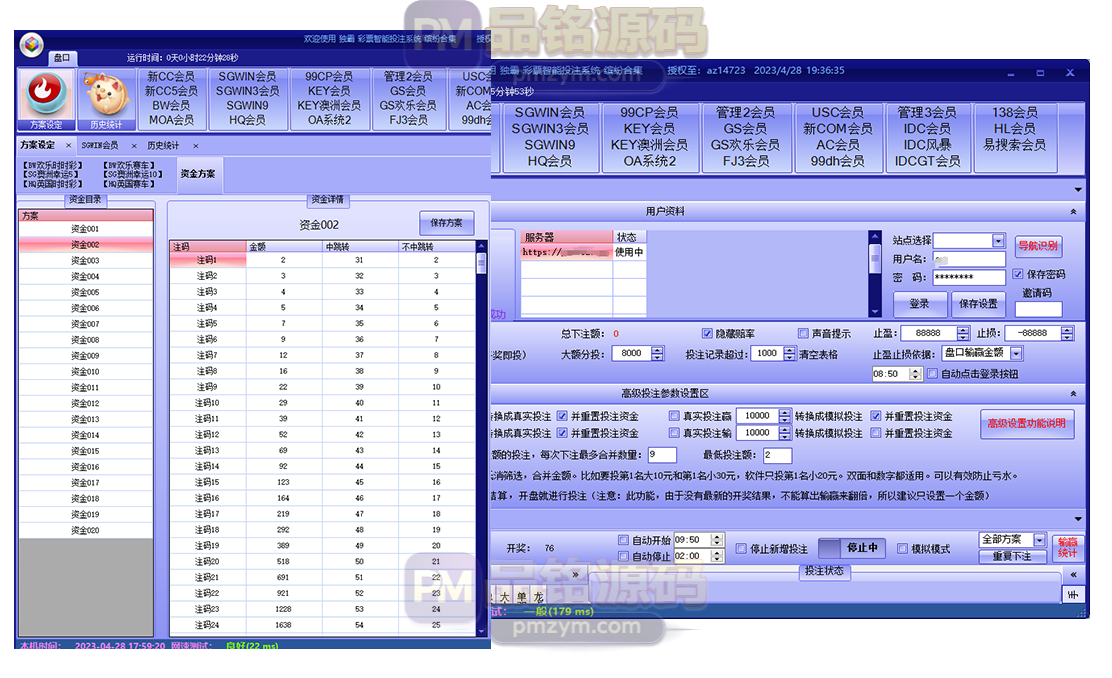The image size is (1112, 678).
Task: Open the 止盈止损依据 dropdown showing 盘口输赢金额
Action: click(x=1016, y=353)
